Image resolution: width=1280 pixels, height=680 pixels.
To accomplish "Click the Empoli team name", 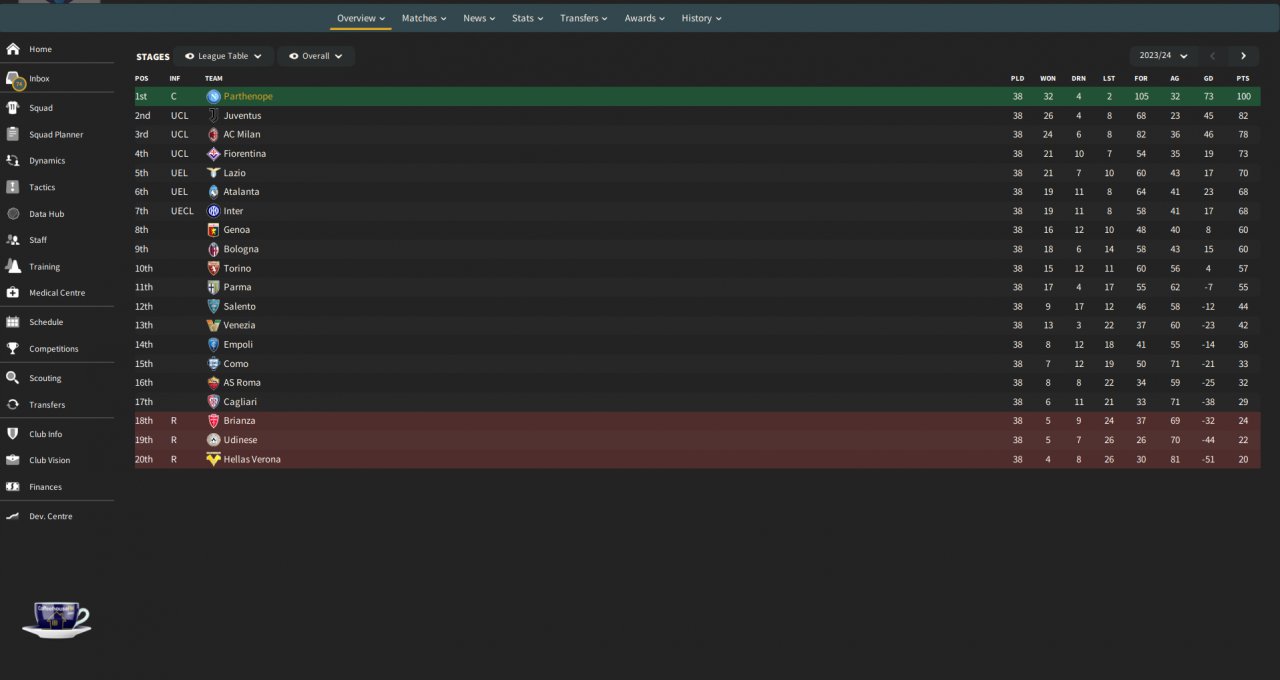I will tap(238, 345).
